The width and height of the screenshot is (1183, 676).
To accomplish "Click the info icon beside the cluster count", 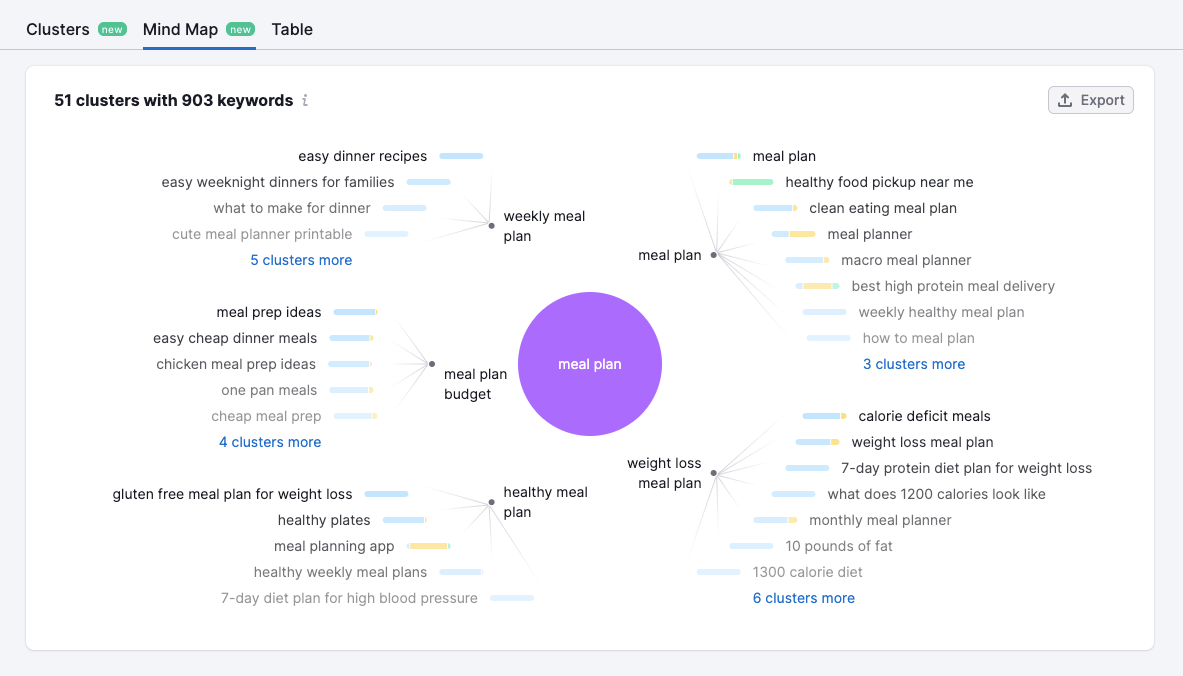I will pos(305,100).
